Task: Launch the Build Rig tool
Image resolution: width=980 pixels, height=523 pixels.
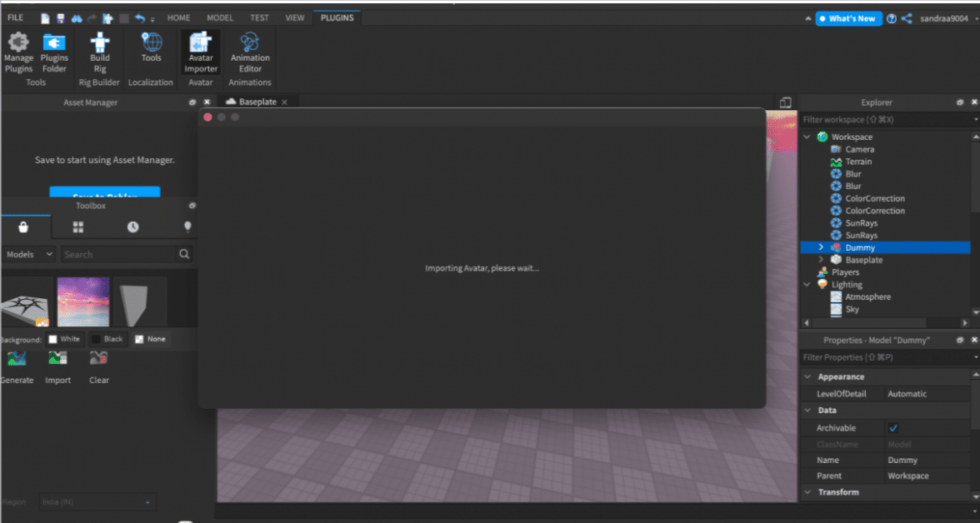Action: [99, 53]
